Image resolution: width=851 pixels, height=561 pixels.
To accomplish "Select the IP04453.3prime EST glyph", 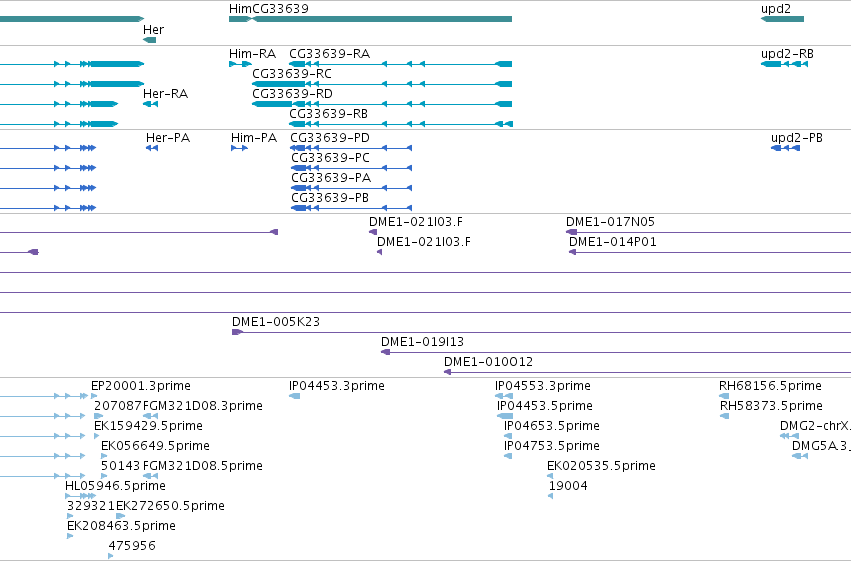I will click(x=294, y=396).
